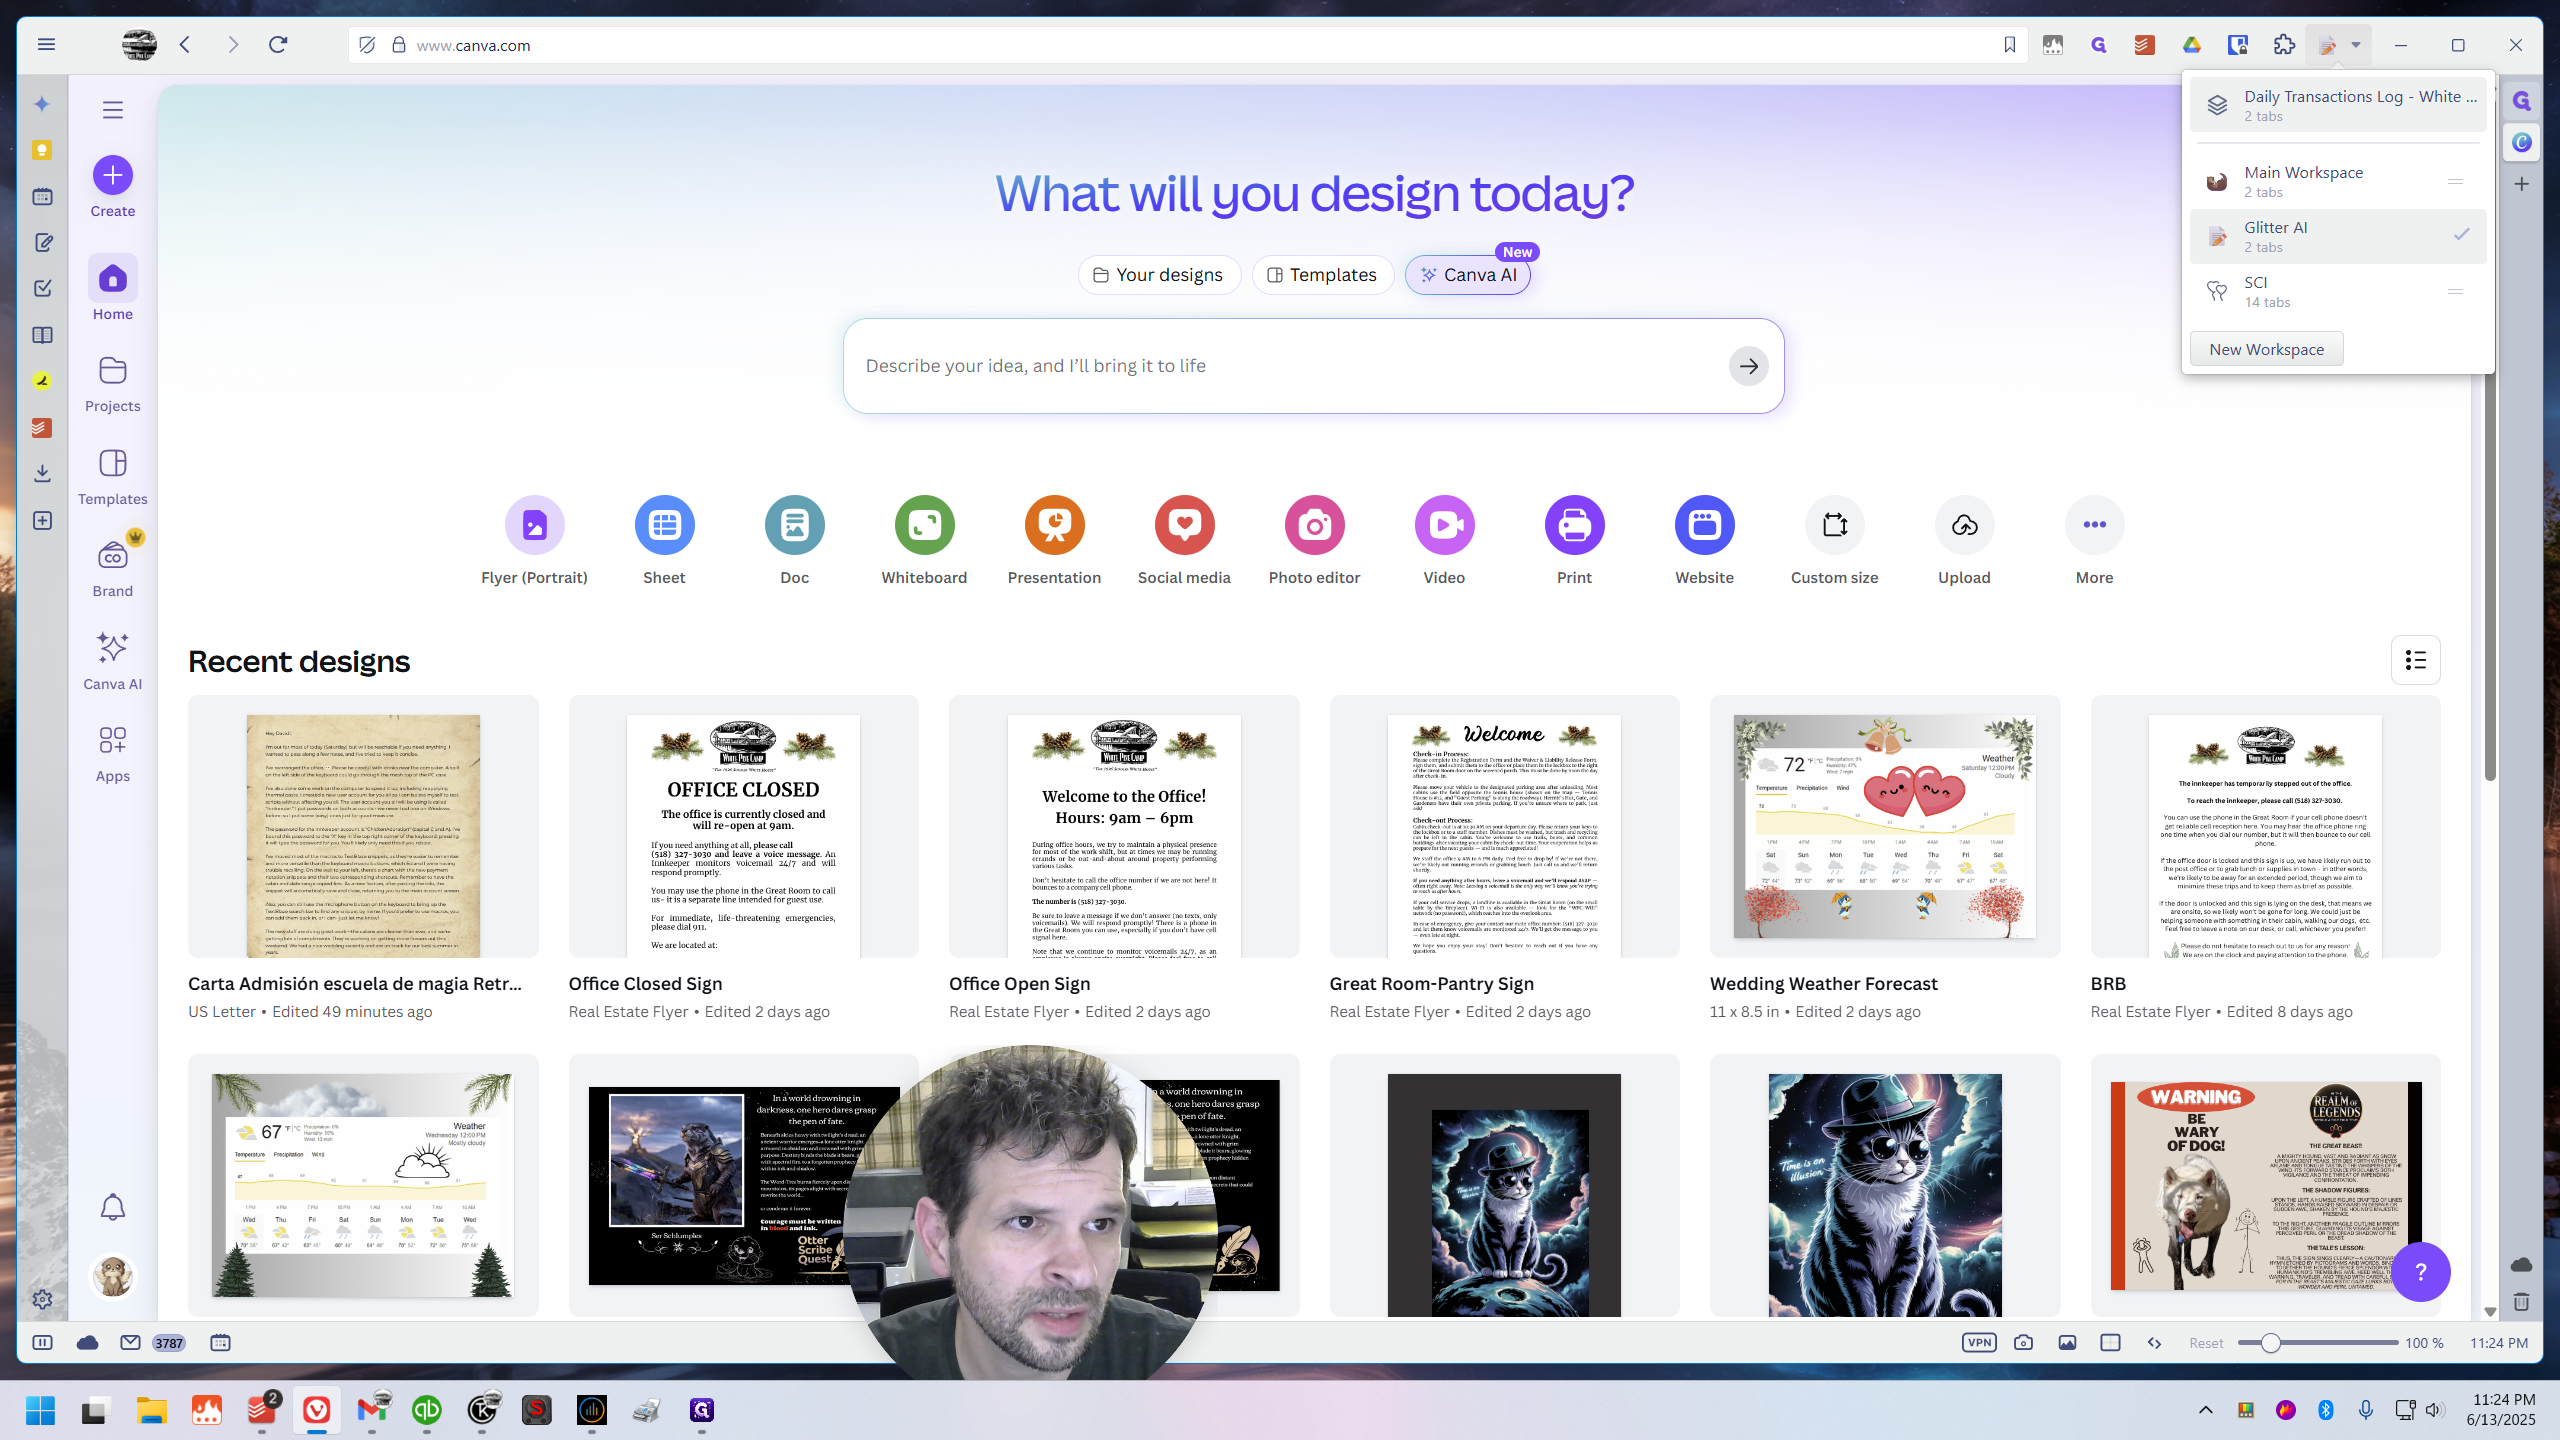Create a new Video
Screen dimensions: 2560x1440
pyautogui.click(x=1444, y=540)
